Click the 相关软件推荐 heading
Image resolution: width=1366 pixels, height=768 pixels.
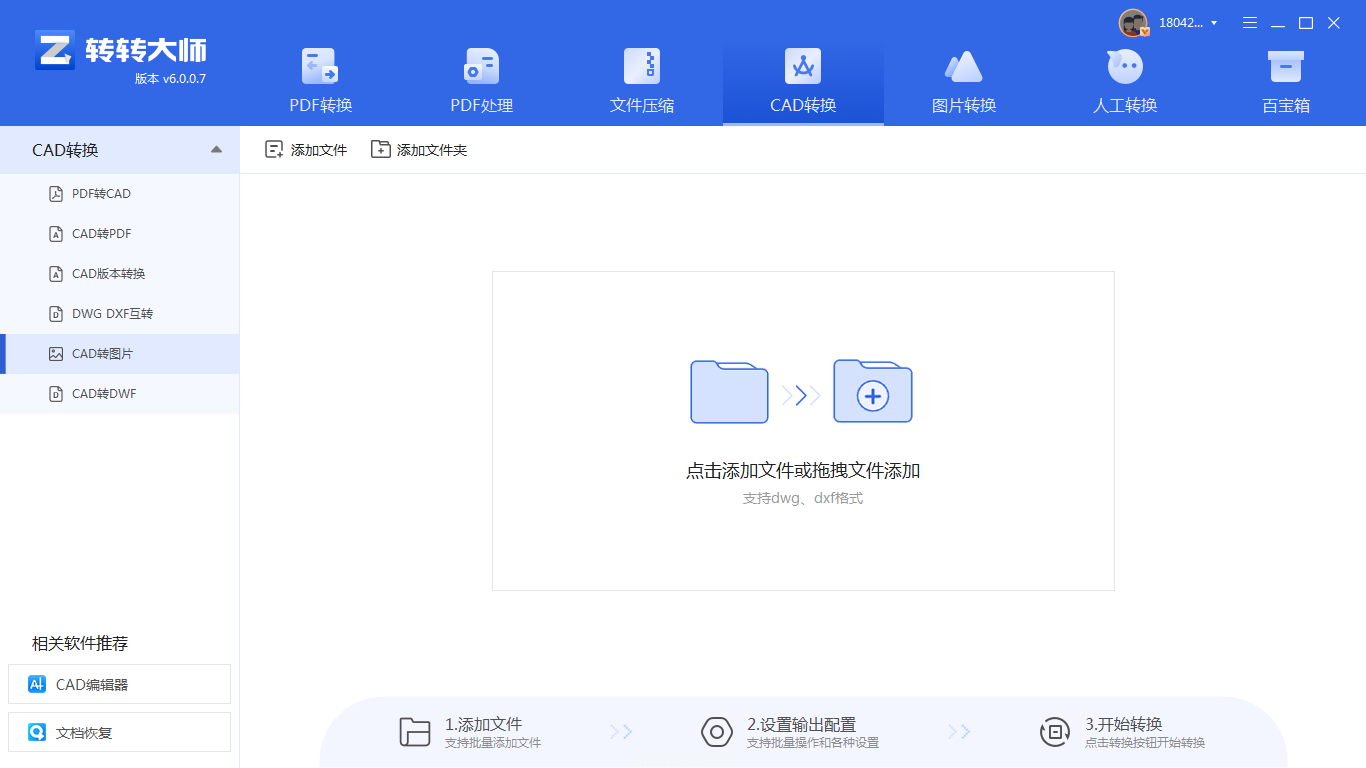[x=80, y=643]
